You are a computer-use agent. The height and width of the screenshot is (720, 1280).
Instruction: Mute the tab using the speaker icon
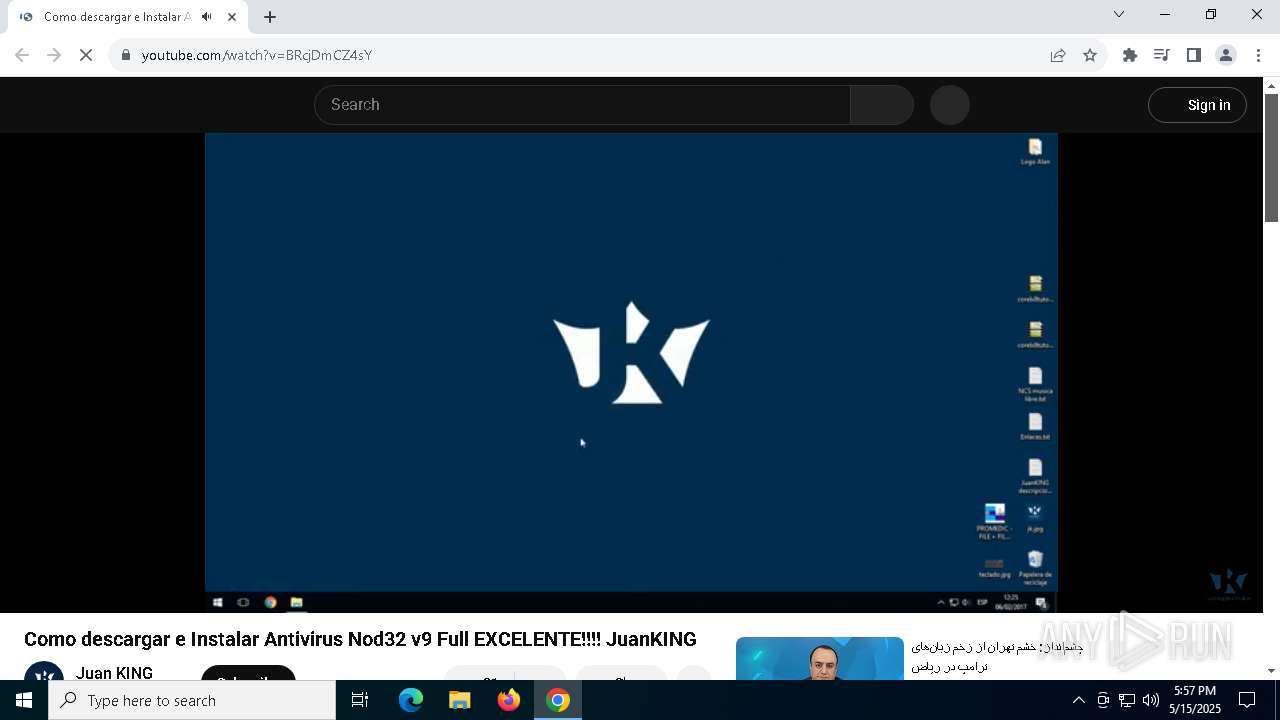(206, 17)
